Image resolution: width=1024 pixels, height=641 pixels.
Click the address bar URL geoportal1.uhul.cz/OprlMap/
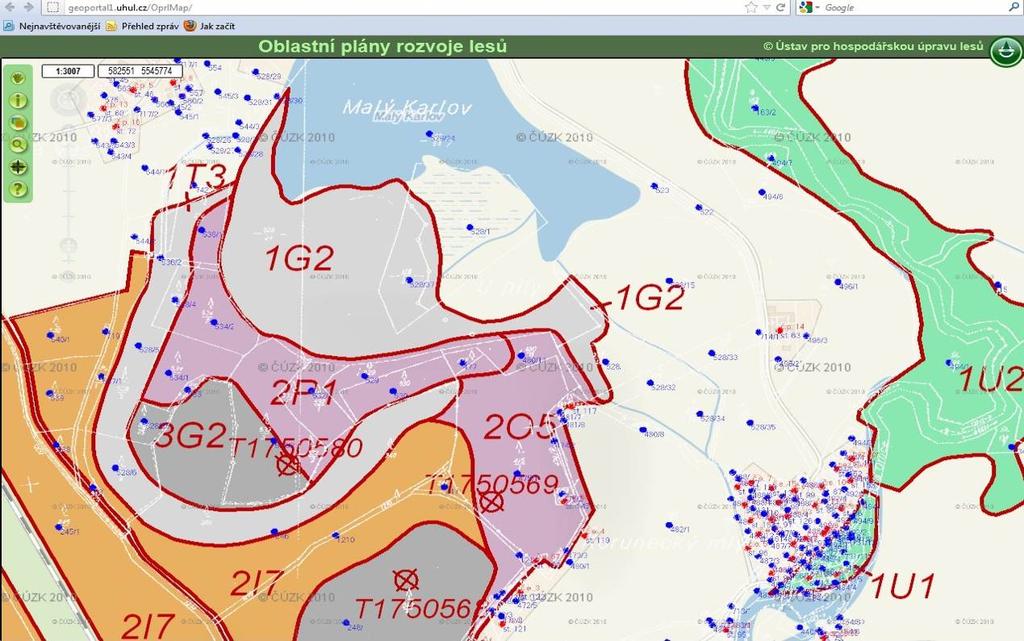pyautogui.click(x=130, y=8)
